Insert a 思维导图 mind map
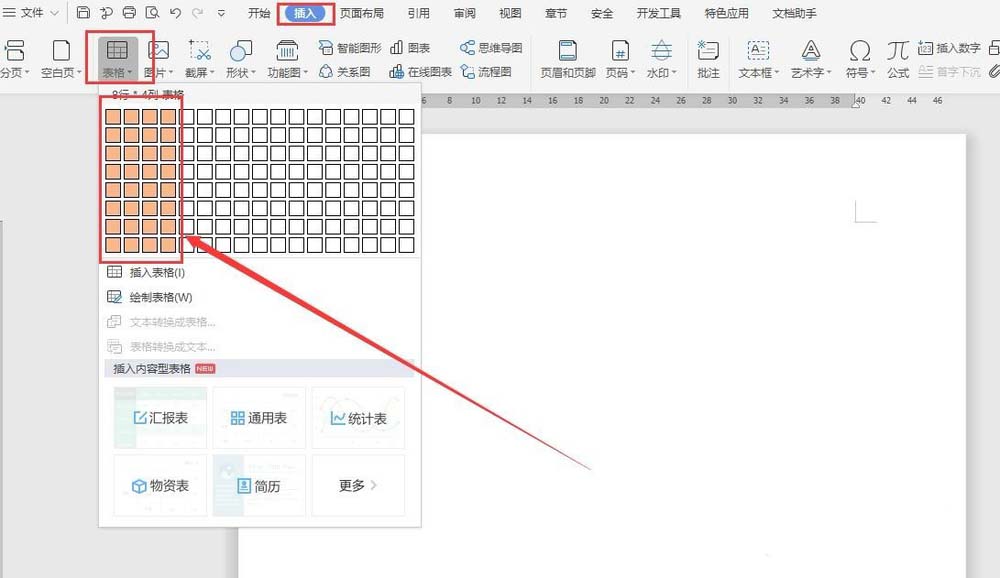1000x578 pixels. coord(468,47)
